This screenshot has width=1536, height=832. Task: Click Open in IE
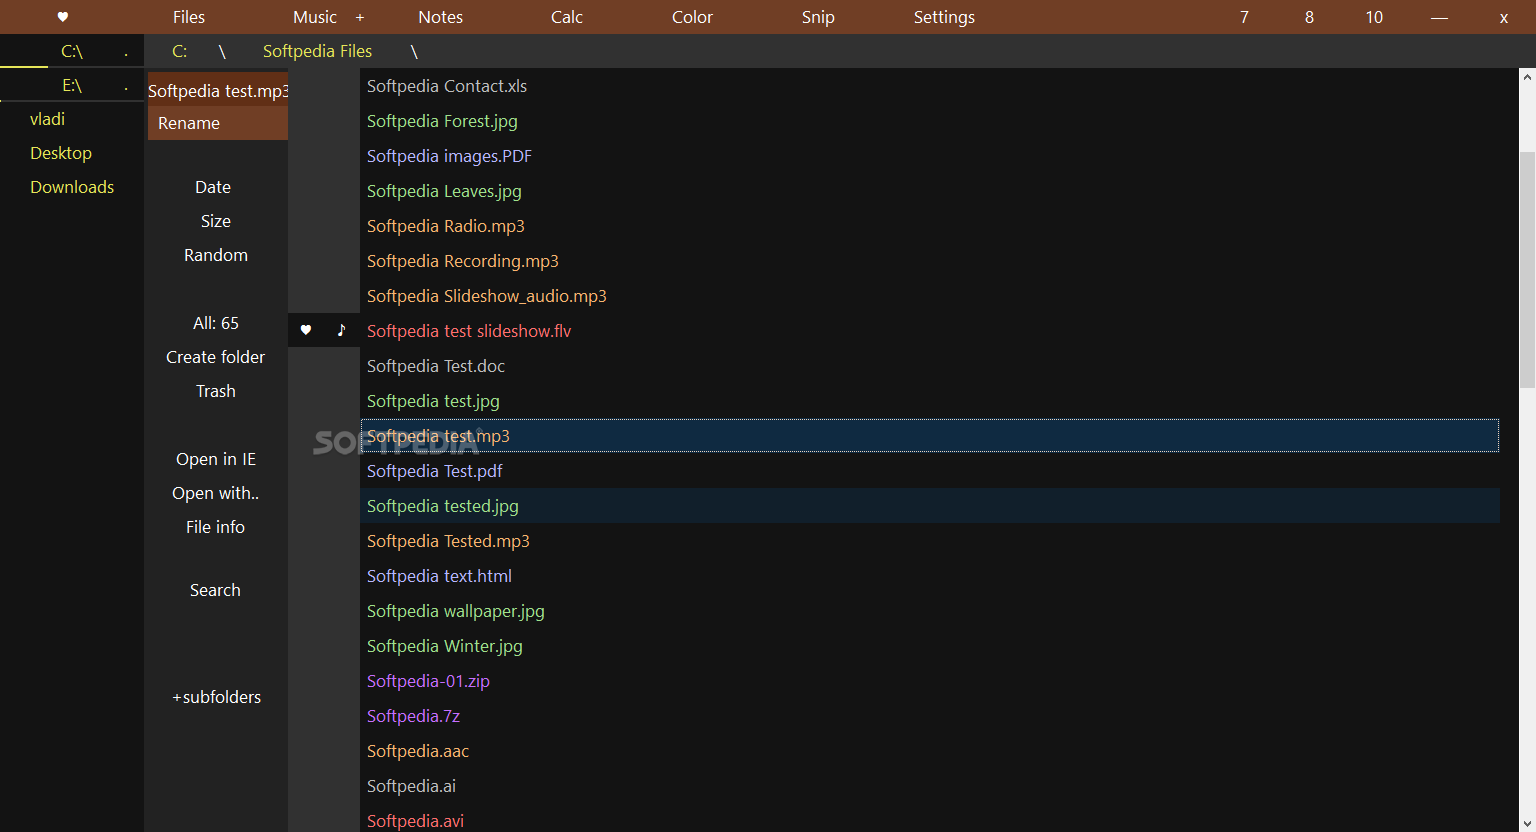(216, 459)
